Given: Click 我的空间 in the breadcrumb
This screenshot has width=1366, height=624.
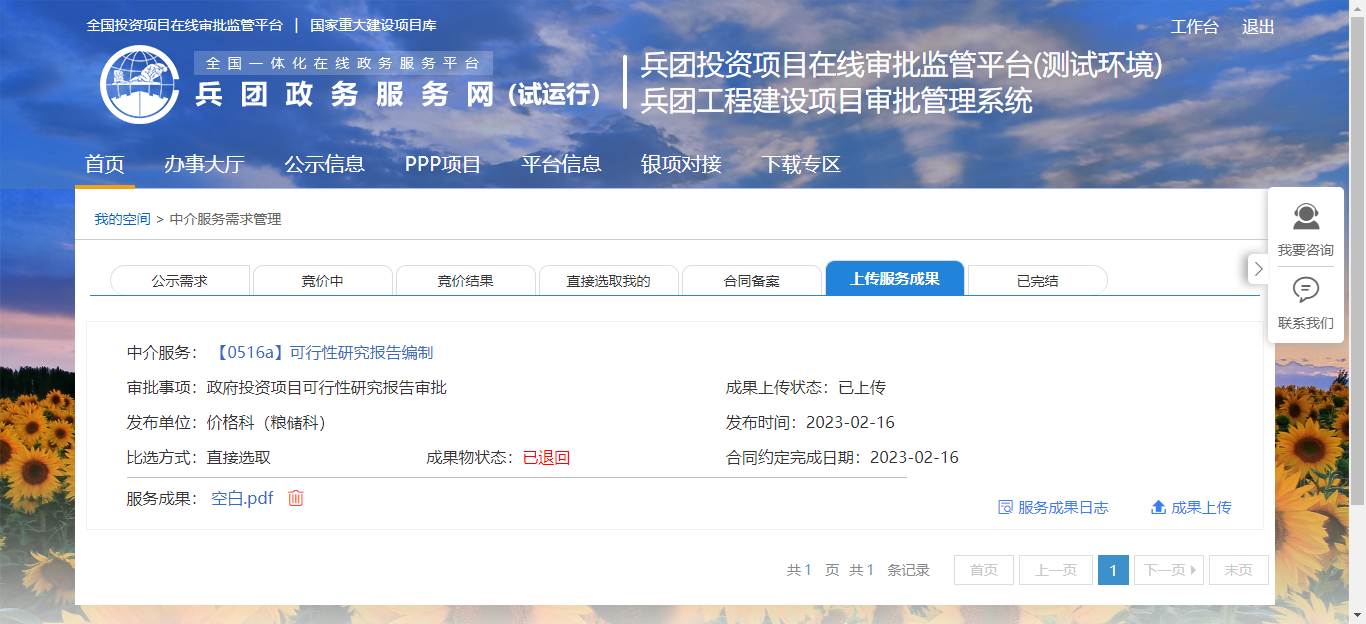Looking at the screenshot, I should pos(122,219).
